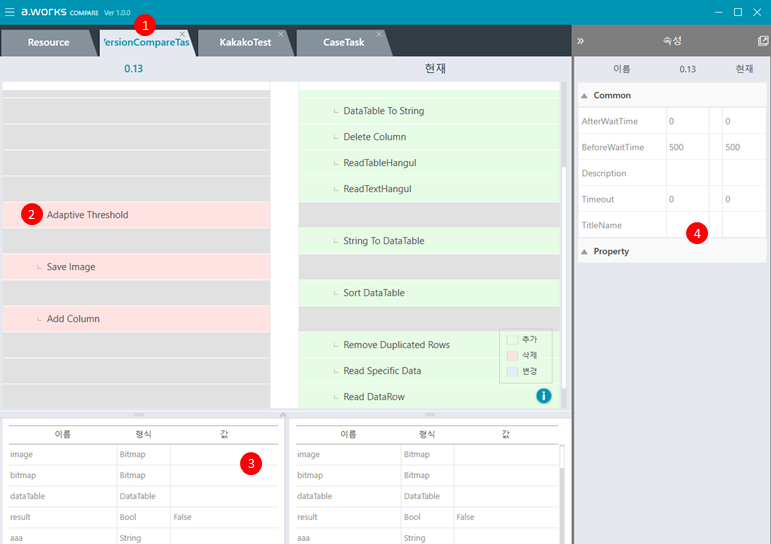Close the KakaoTest tab
This screenshot has width=771, height=544.
(281, 34)
